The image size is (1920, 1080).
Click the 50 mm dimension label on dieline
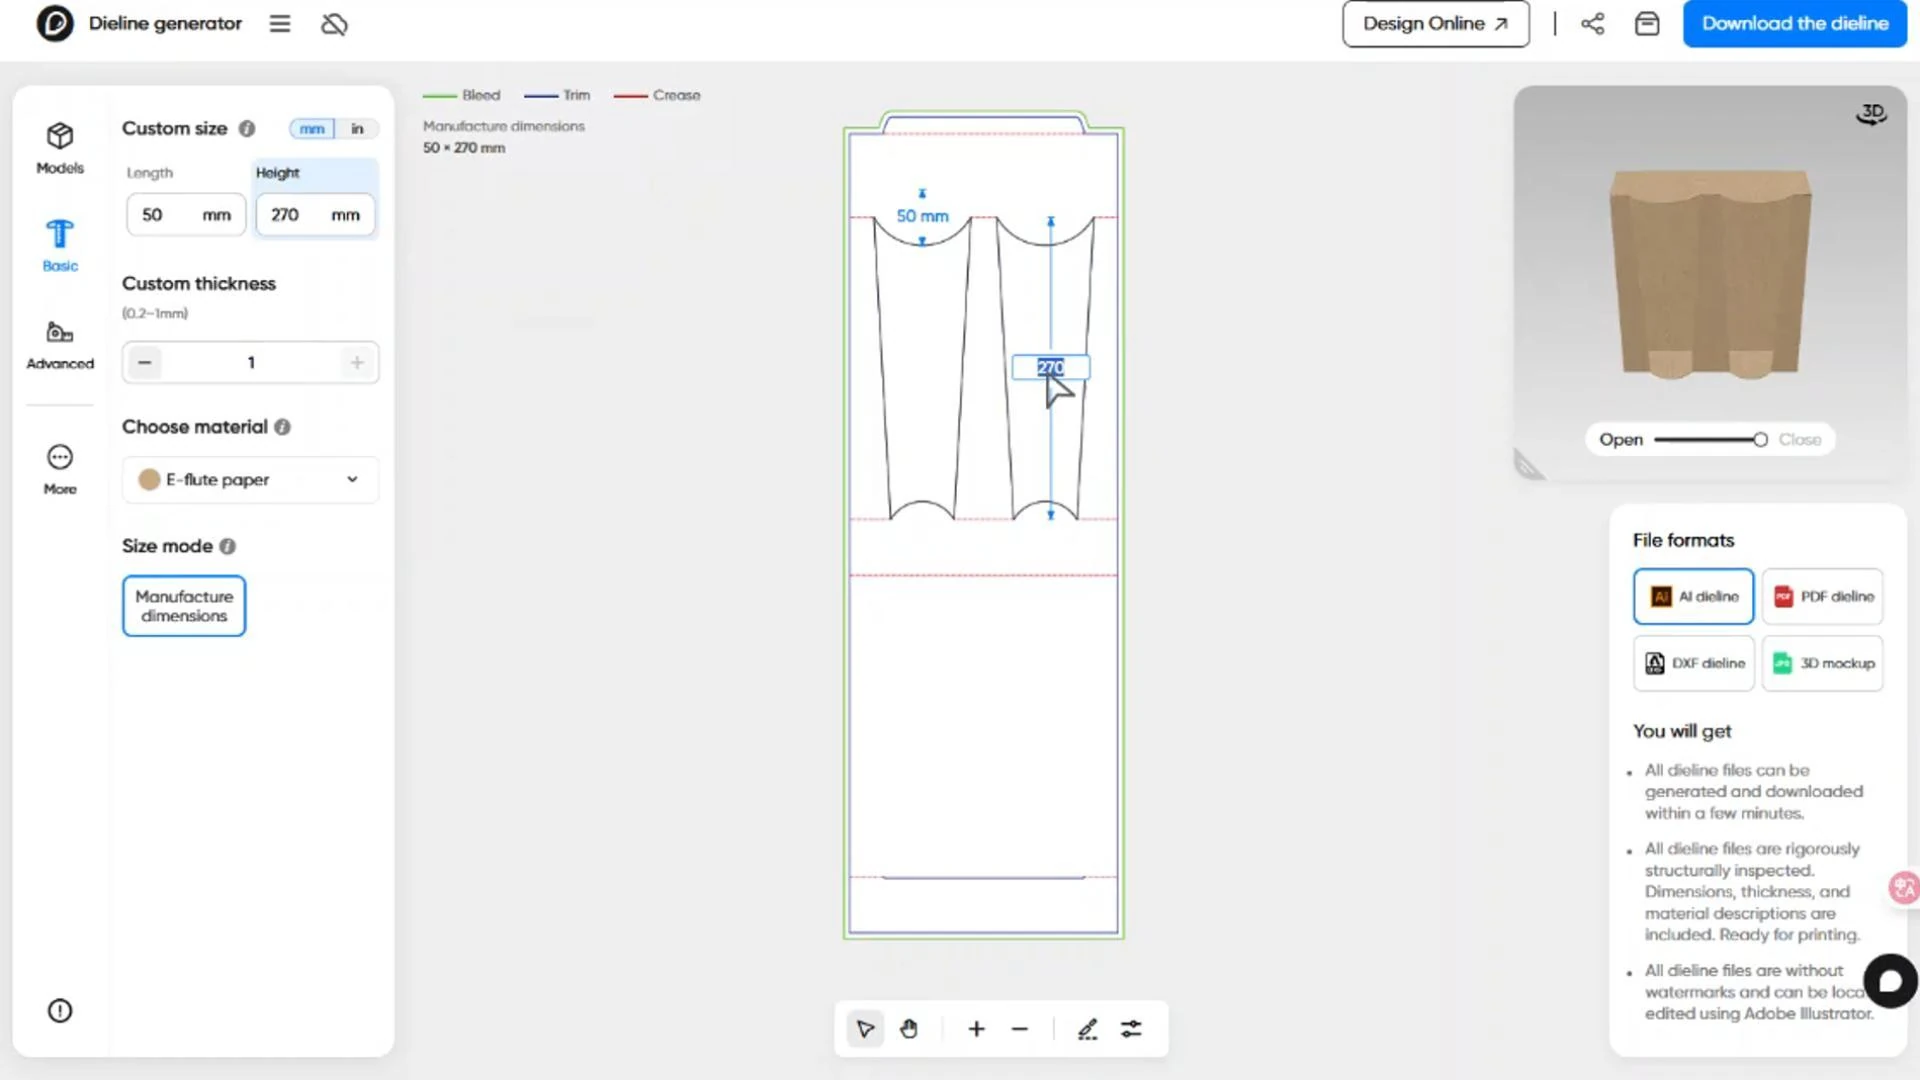(922, 216)
